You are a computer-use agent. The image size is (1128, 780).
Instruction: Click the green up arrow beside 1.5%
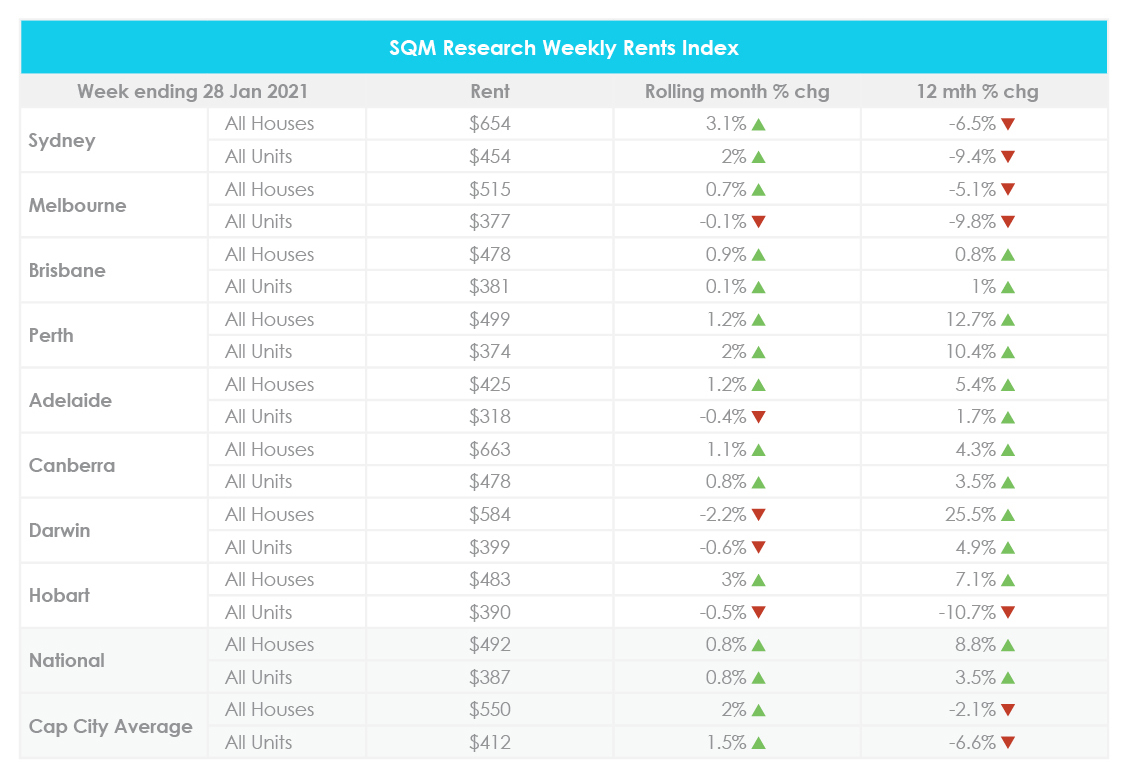[x=758, y=743]
